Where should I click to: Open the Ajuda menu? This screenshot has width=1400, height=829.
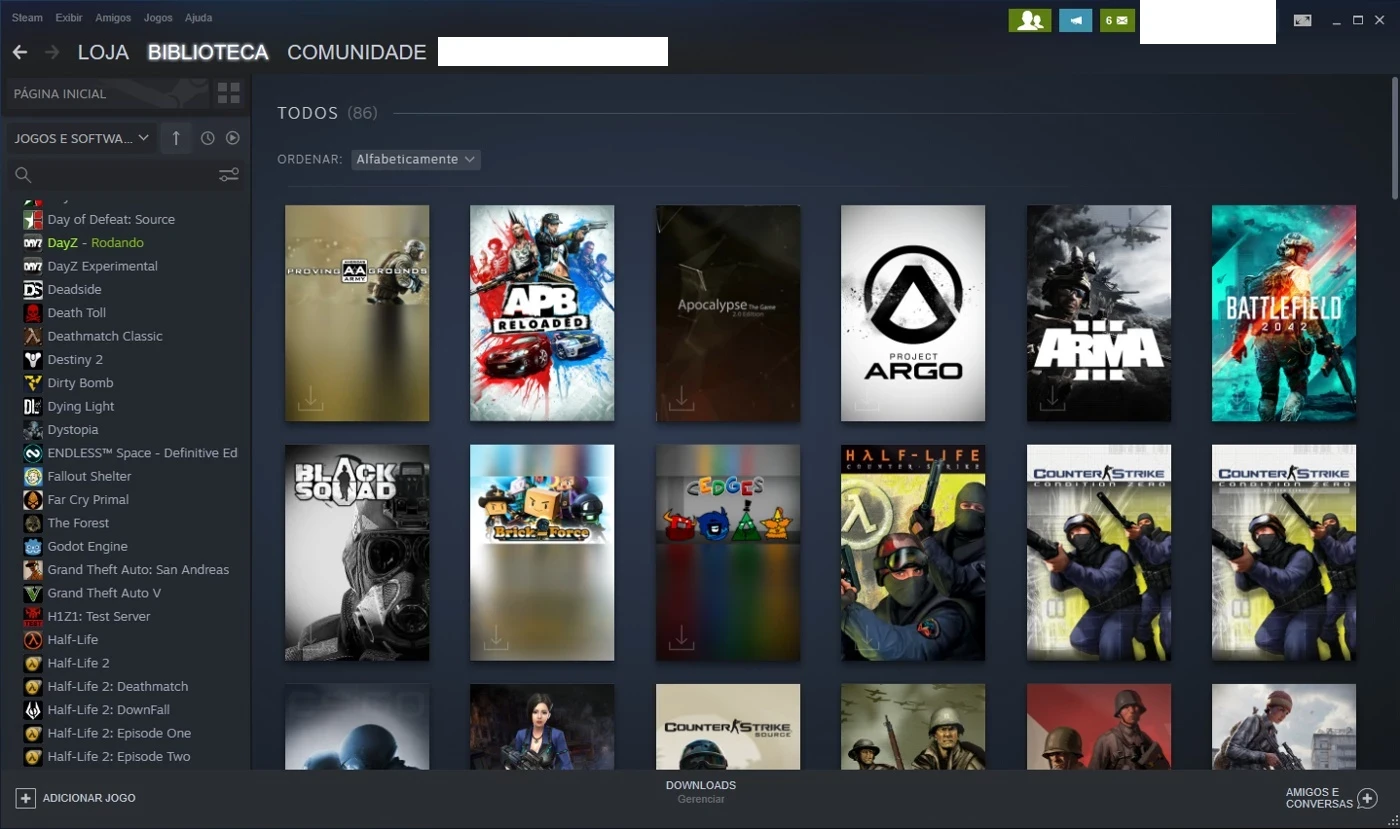click(x=198, y=18)
